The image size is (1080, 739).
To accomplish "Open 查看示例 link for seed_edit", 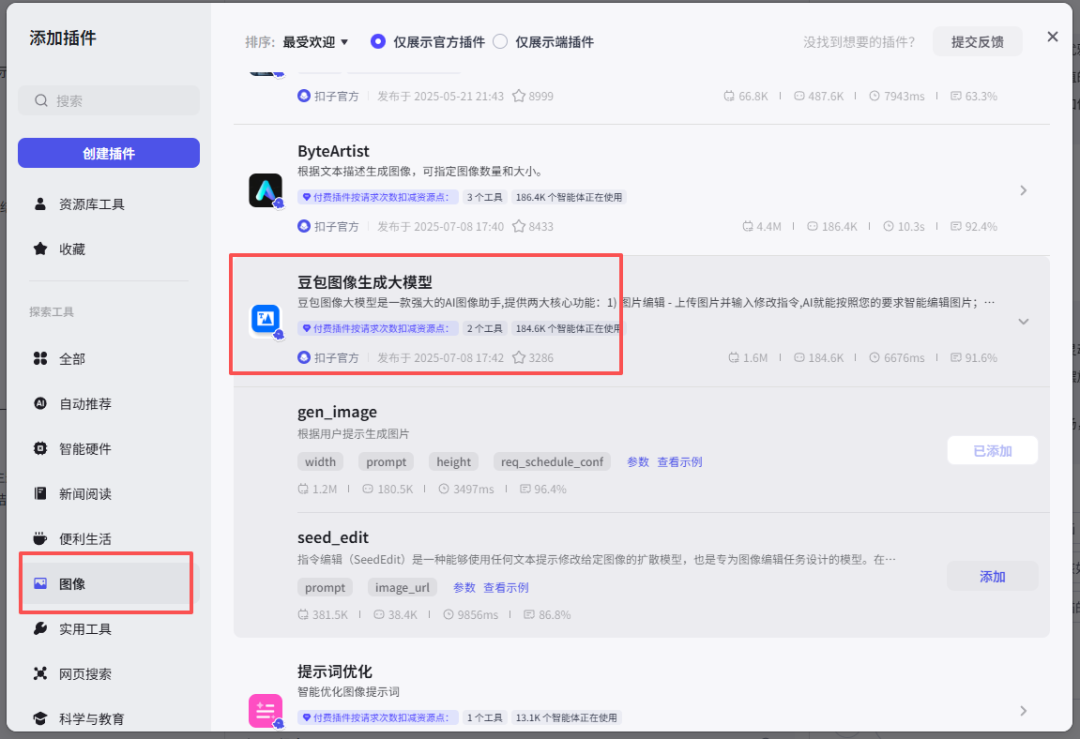I will coord(506,587).
